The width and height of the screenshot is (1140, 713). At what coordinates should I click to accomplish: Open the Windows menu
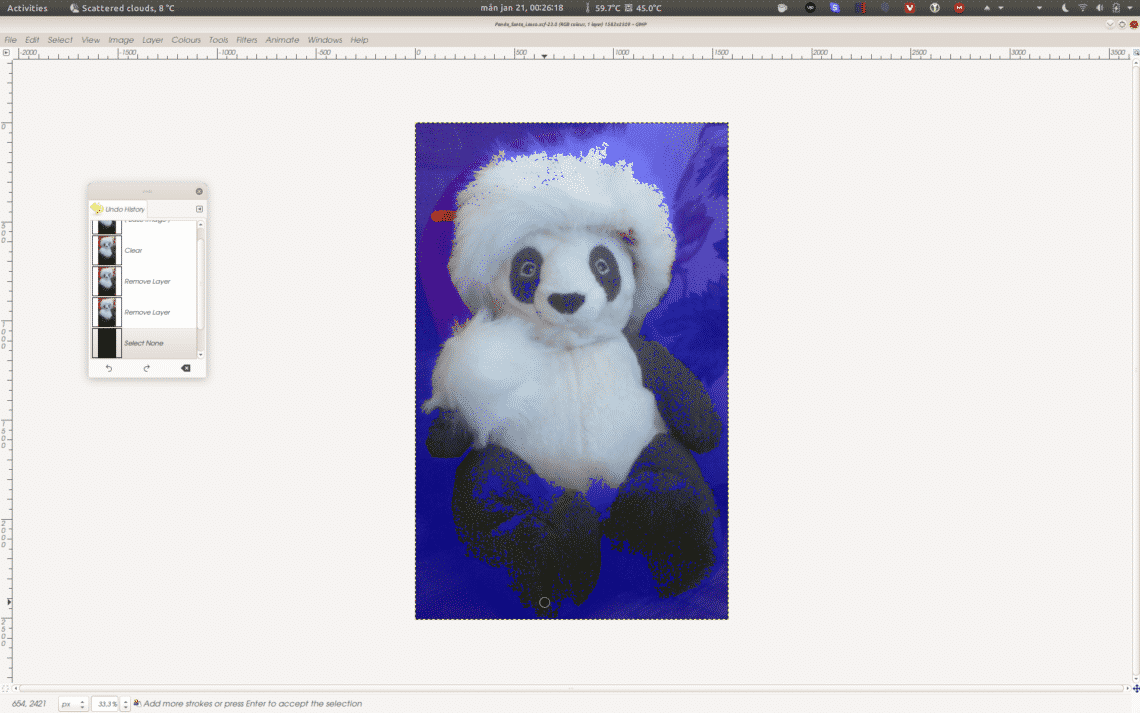[x=325, y=40]
